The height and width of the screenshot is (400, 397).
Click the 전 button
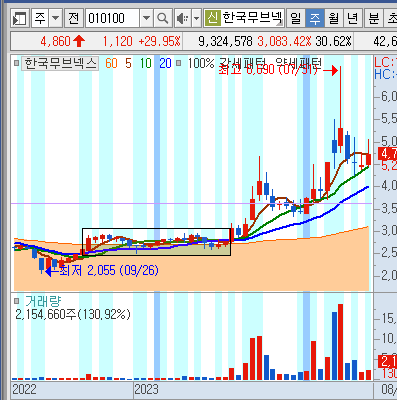click(74, 18)
